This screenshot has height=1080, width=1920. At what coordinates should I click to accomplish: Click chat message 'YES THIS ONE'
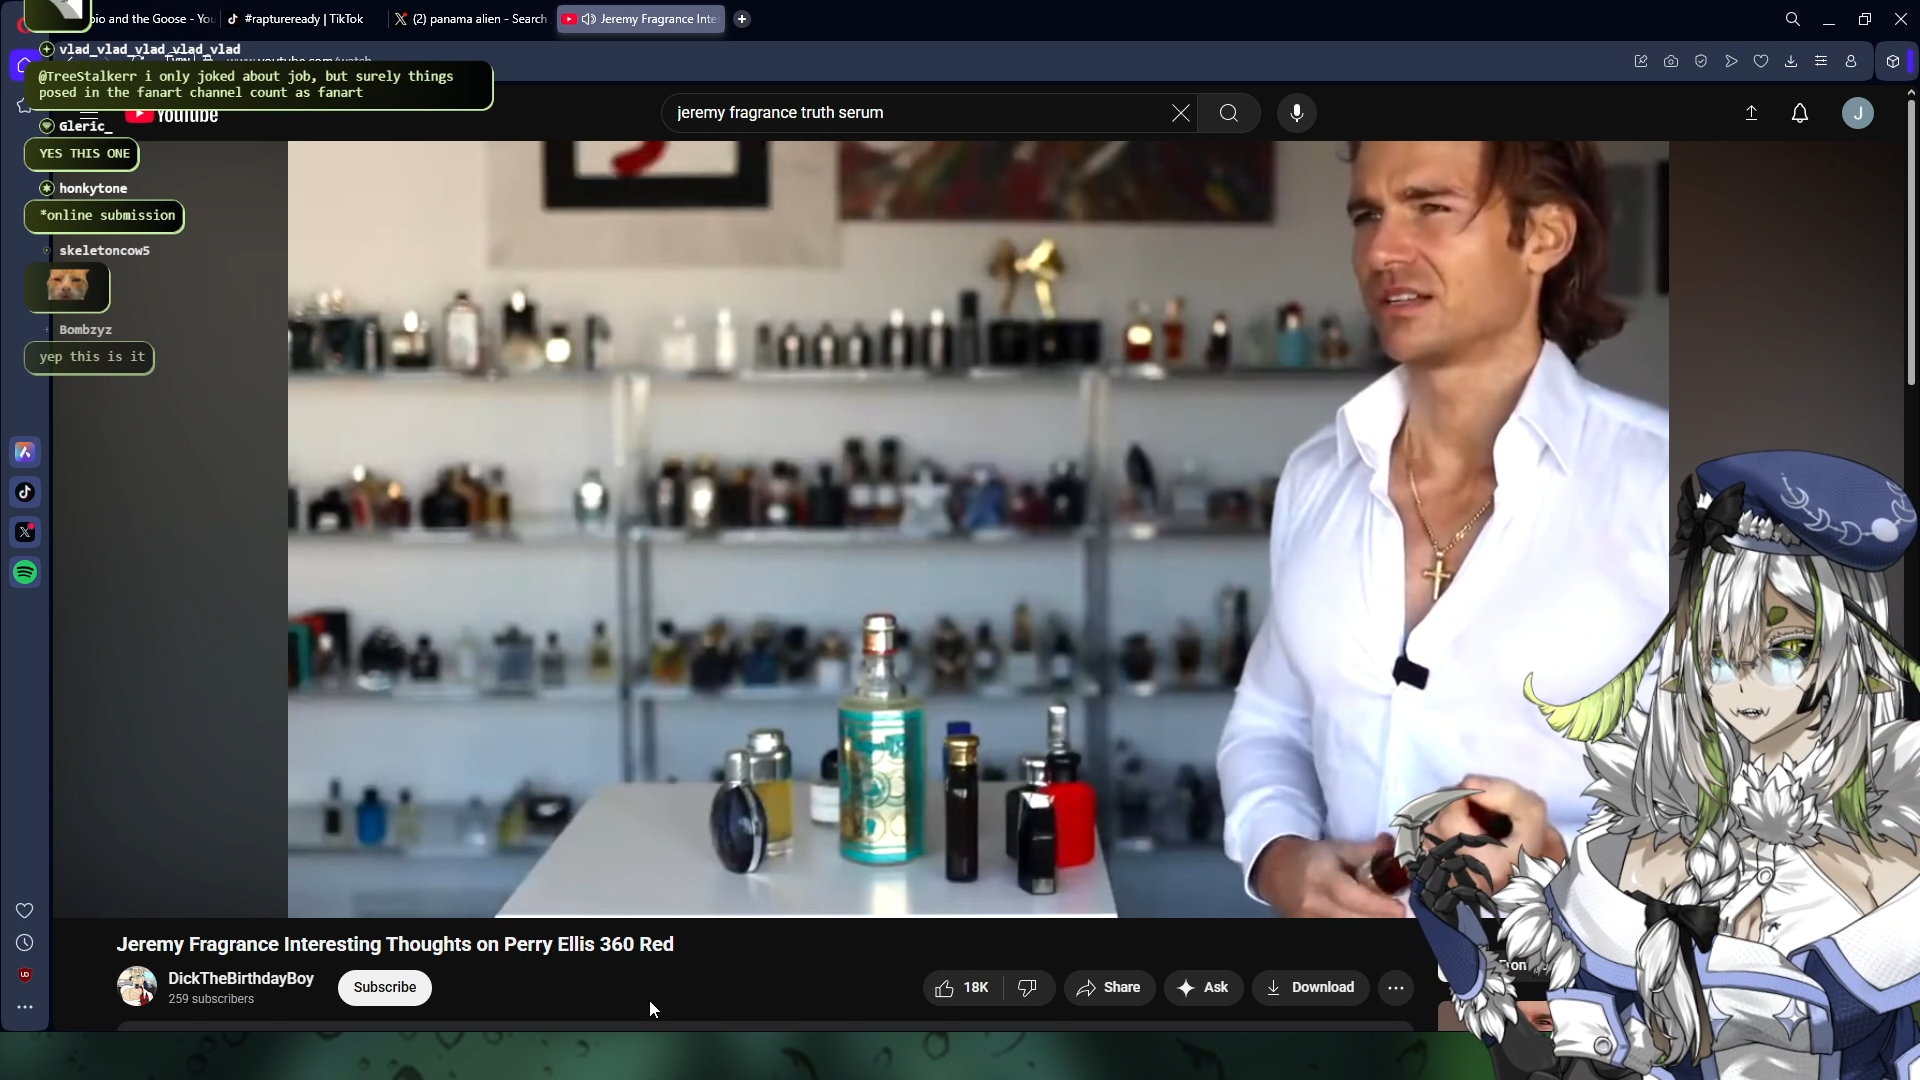pyautogui.click(x=84, y=154)
